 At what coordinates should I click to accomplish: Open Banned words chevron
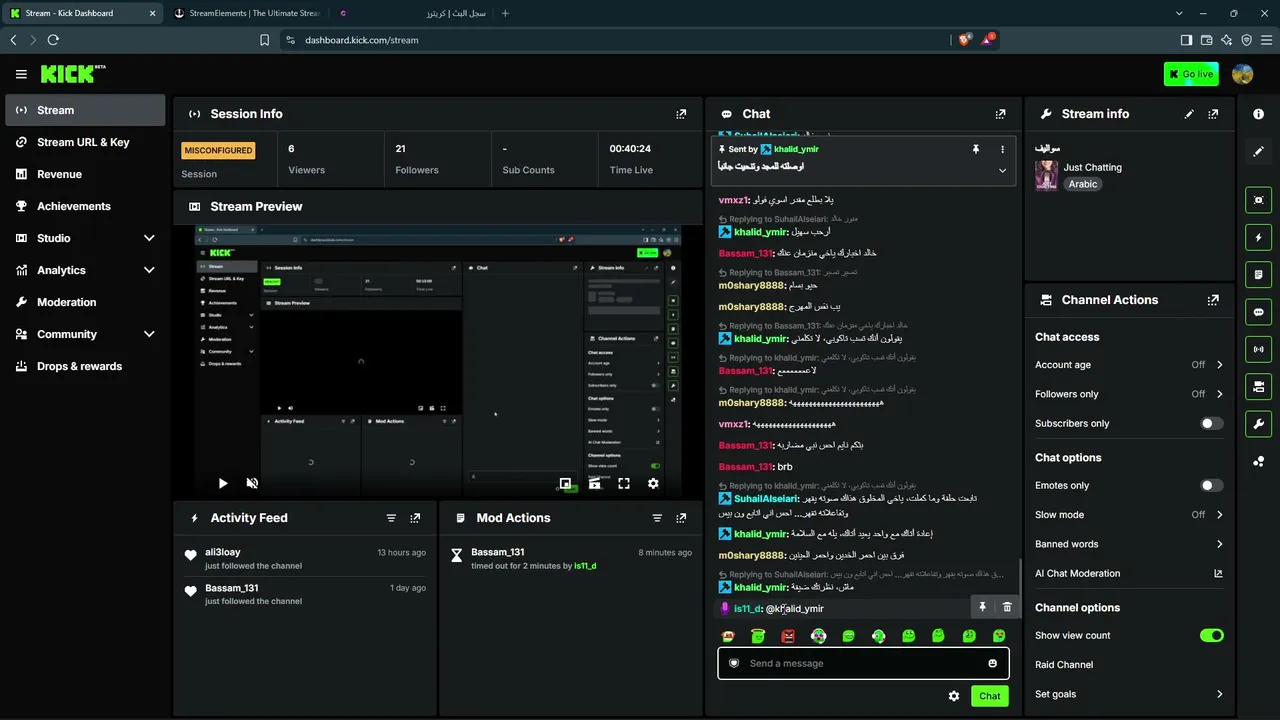[1219, 544]
